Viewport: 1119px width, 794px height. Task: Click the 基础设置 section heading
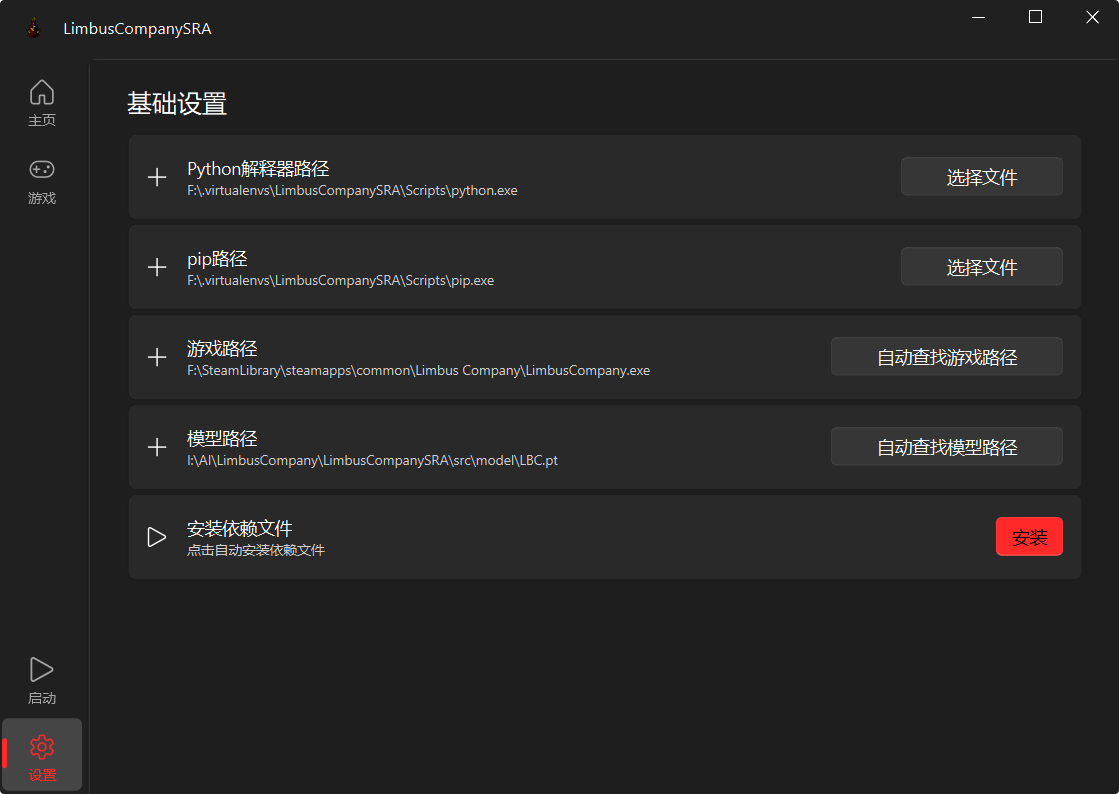click(x=177, y=104)
